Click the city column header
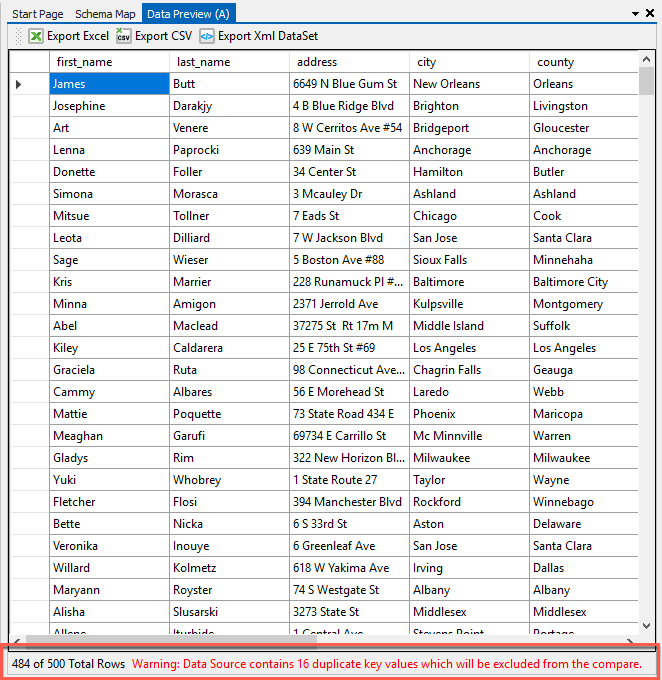This screenshot has height=680, width=662. pos(470,62)
